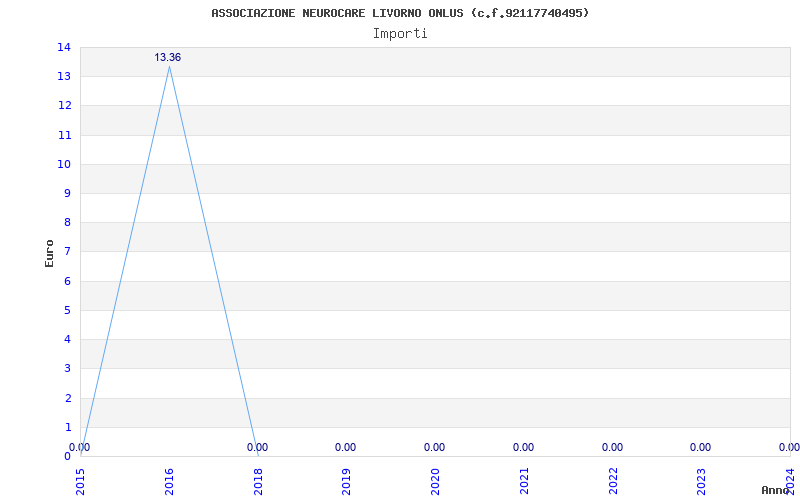The width and height of the screenshot is (800, 500).
Task: Click the y-axis tick value 0
Action: click(x=68, y=456)
